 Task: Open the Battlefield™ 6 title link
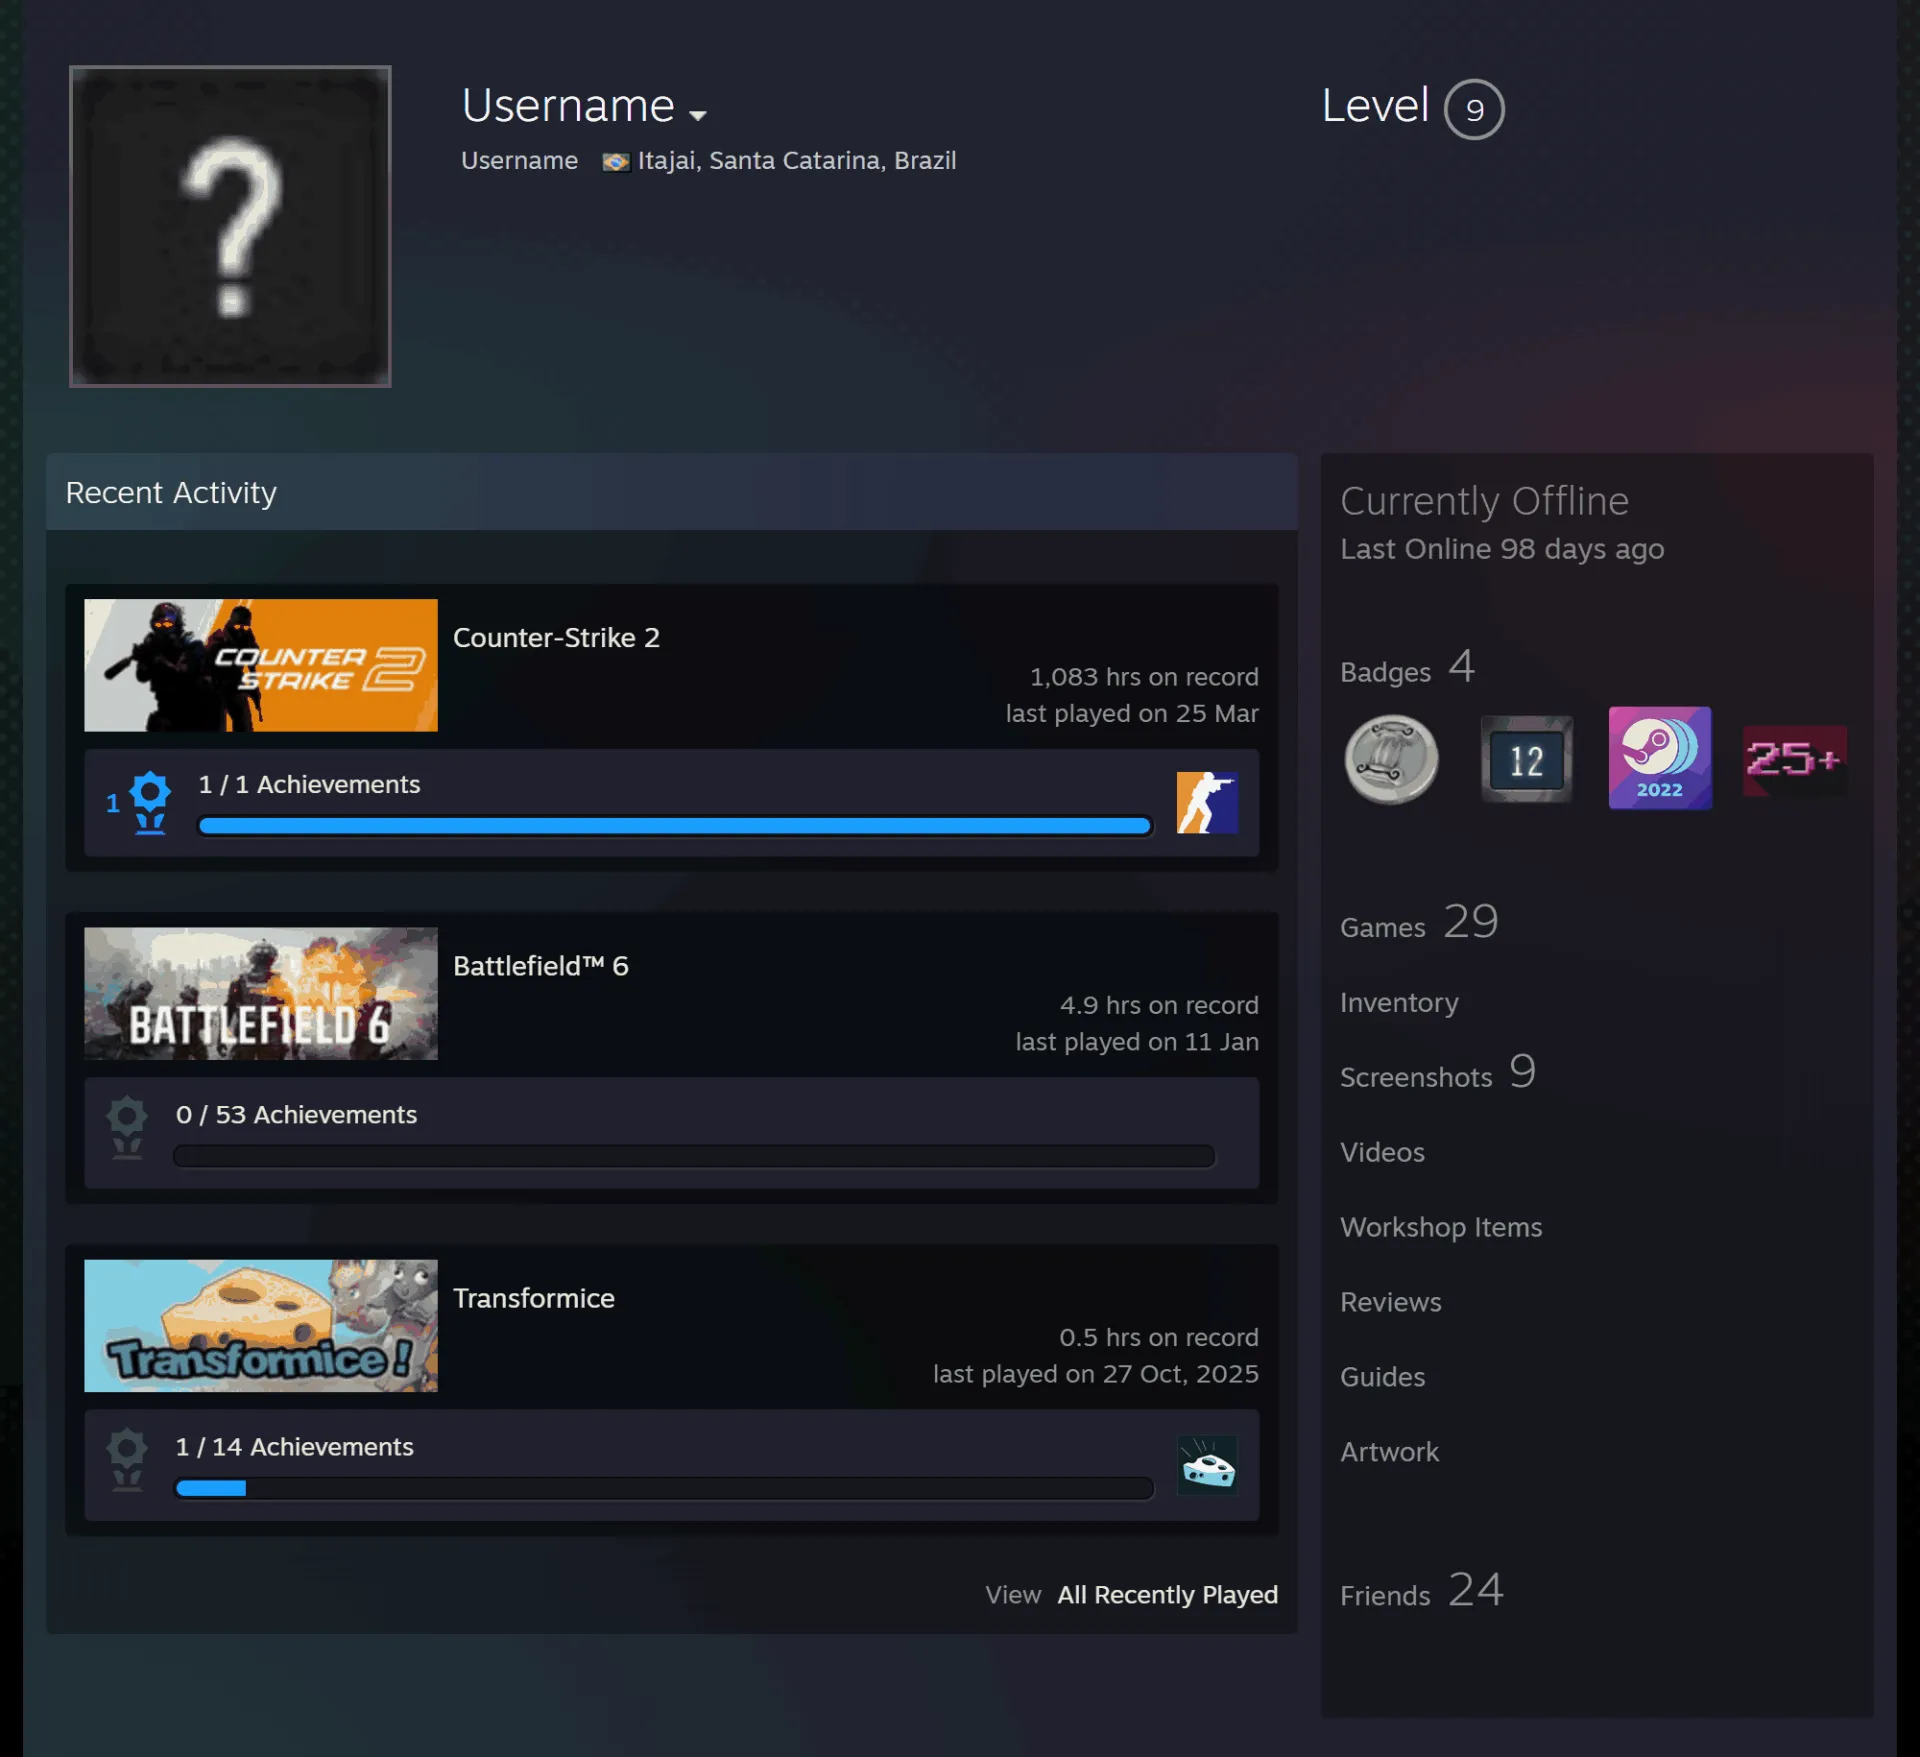coord(541,966)
